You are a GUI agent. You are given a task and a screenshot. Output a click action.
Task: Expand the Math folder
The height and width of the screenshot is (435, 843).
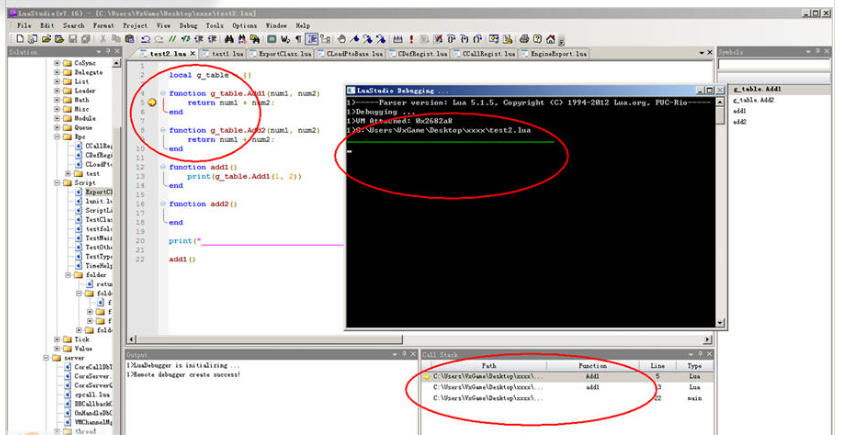click(x=57, y=99)
